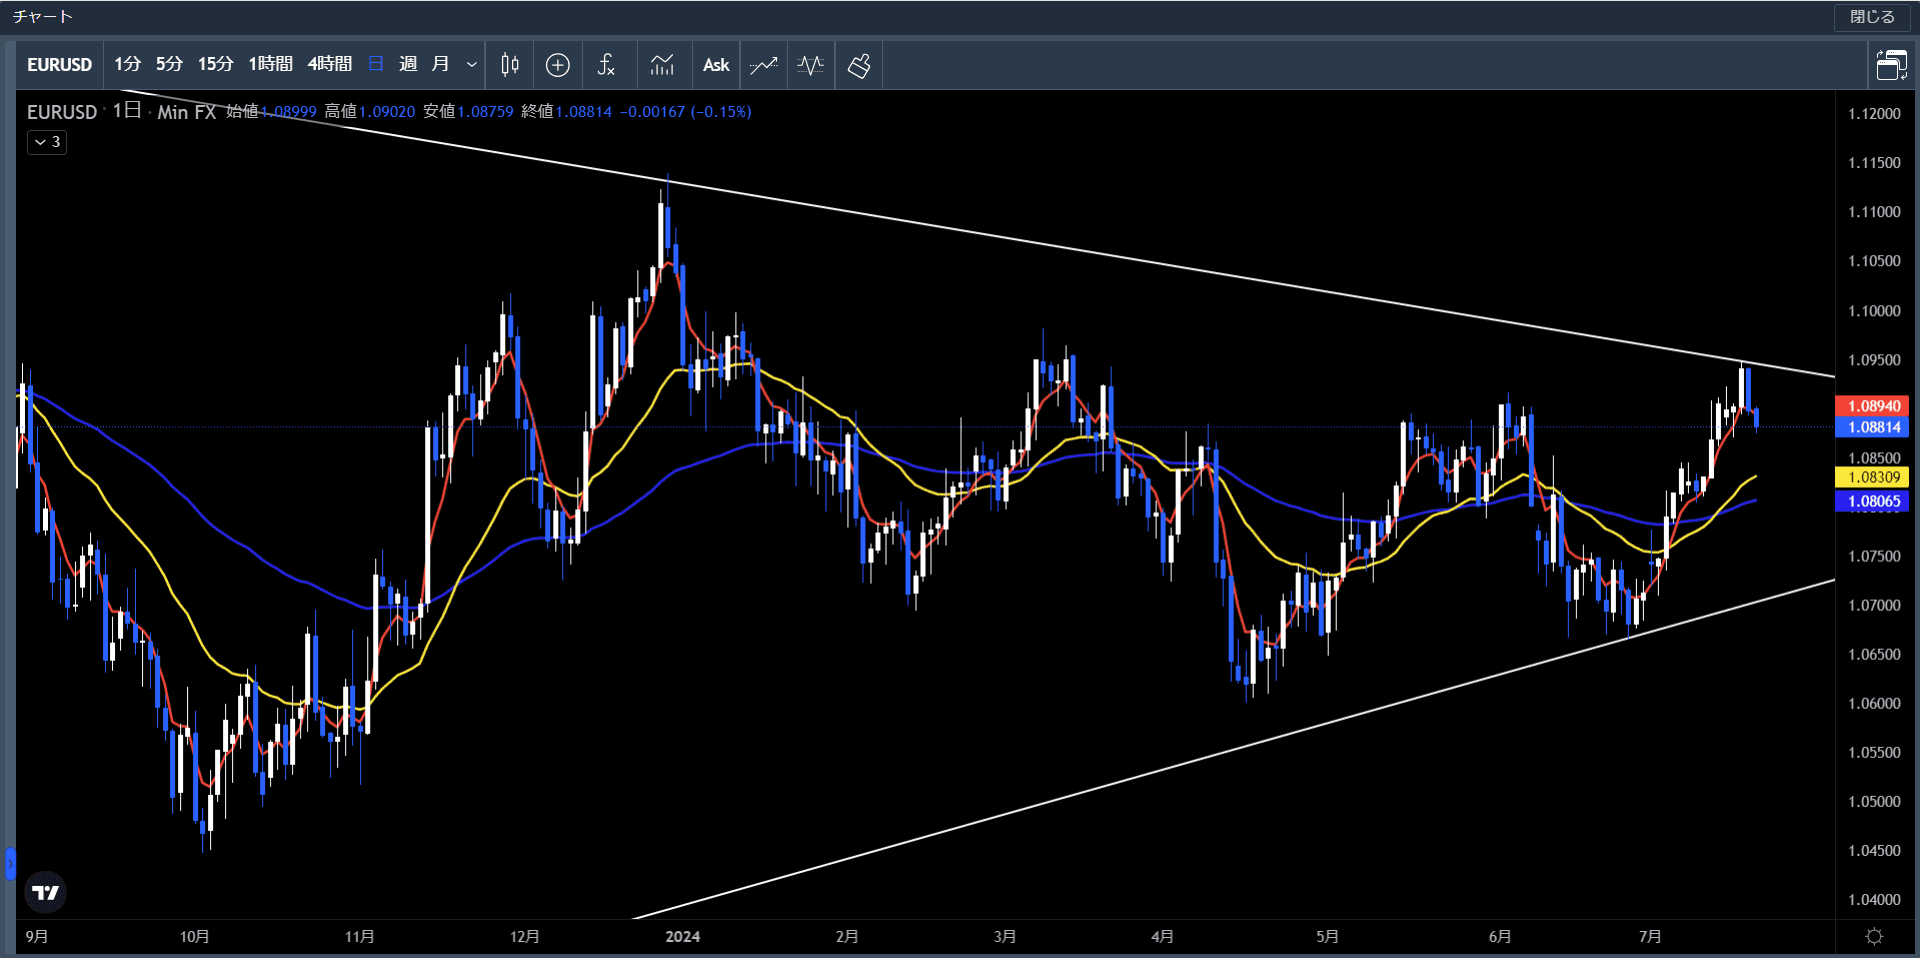The width and height of the screenshot is (1920, 958).
Task: Select the 日 daily timeframe
Action: tap(376, 64)
